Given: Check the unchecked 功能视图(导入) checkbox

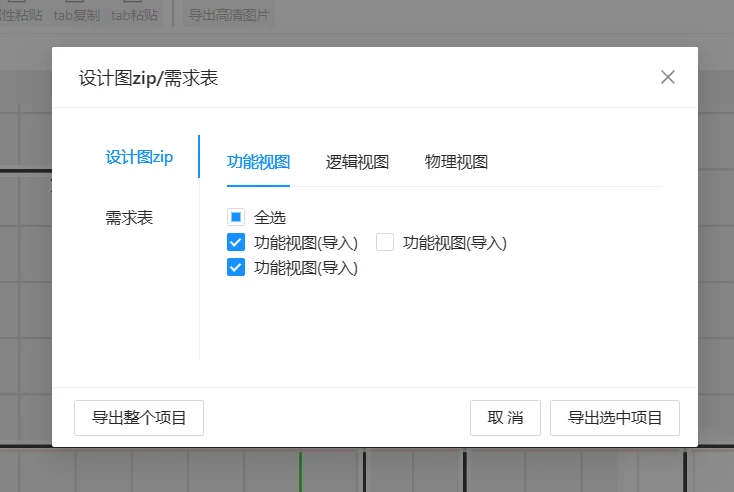Looking at the screenshot, I should point(385,242).
